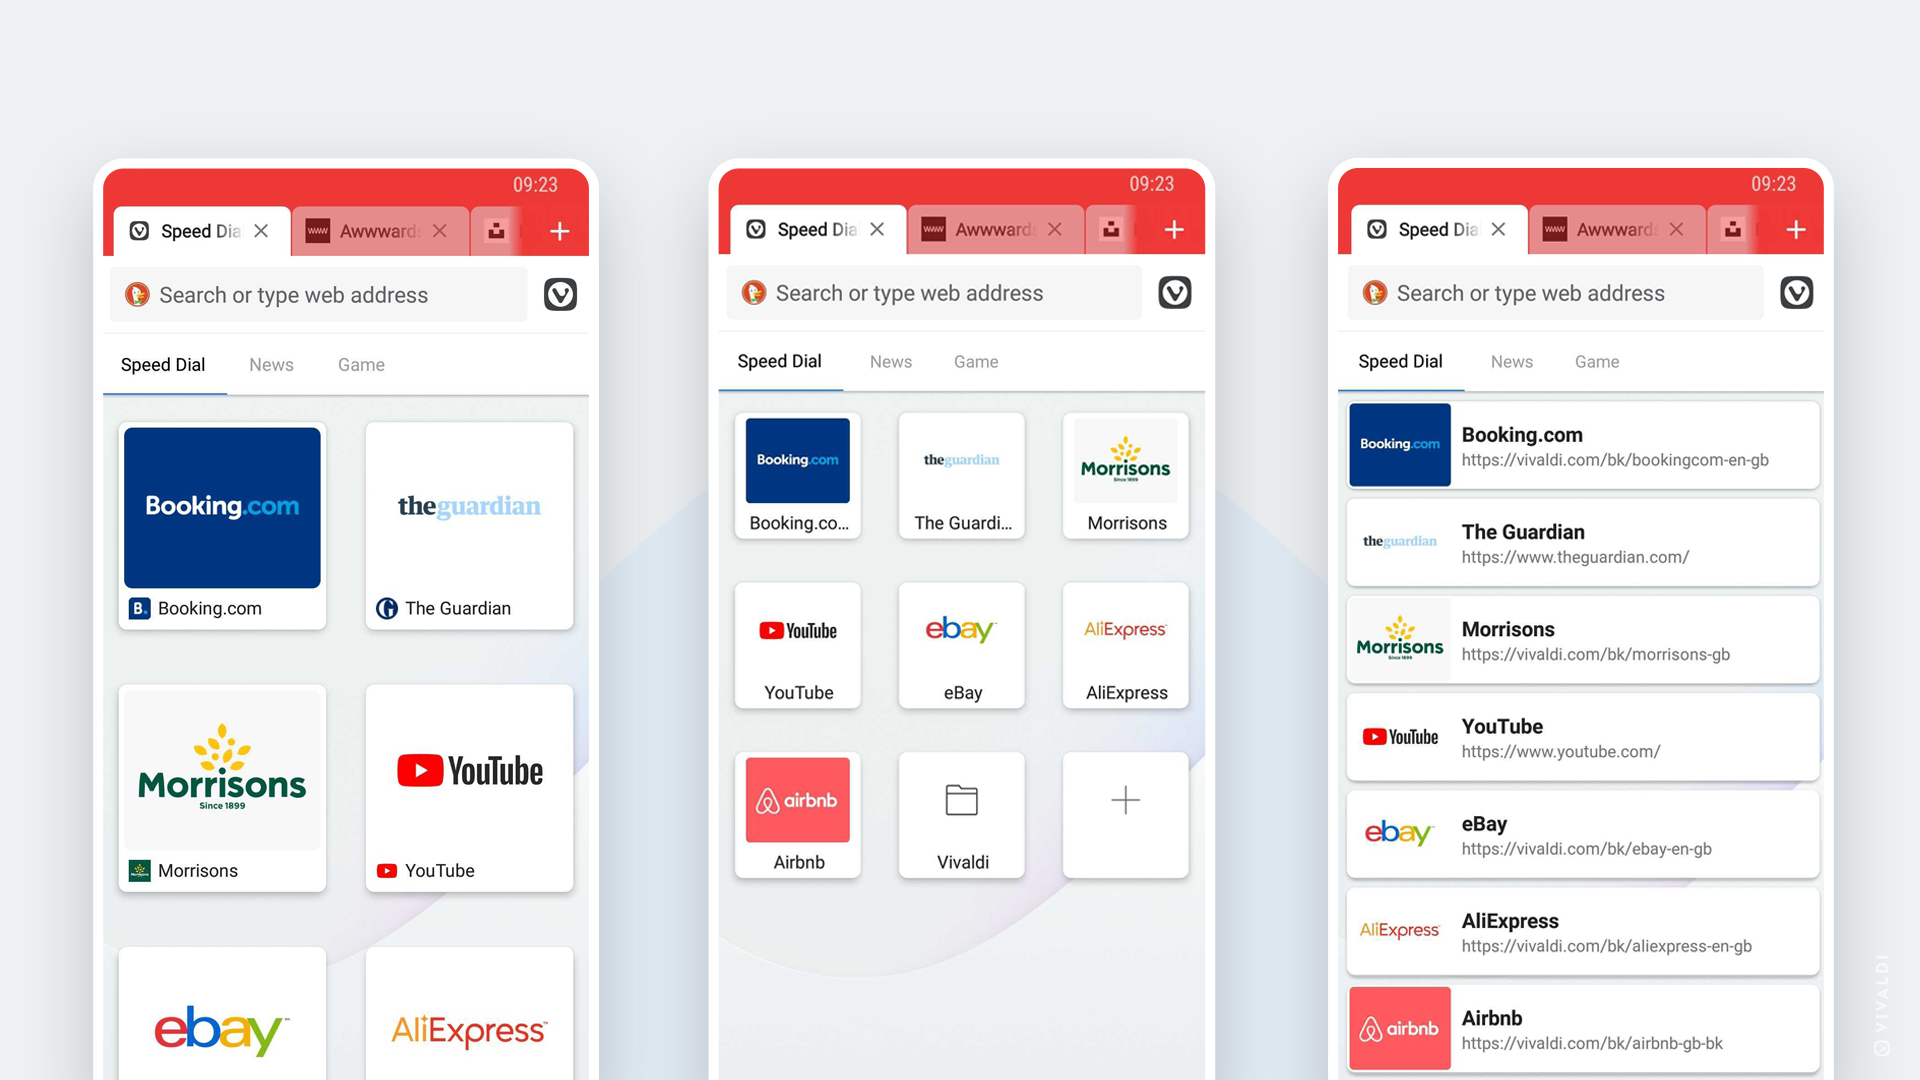Open new tab with the plus button
This screenshot has width=1920, height=1080.
tap(560, 231)
